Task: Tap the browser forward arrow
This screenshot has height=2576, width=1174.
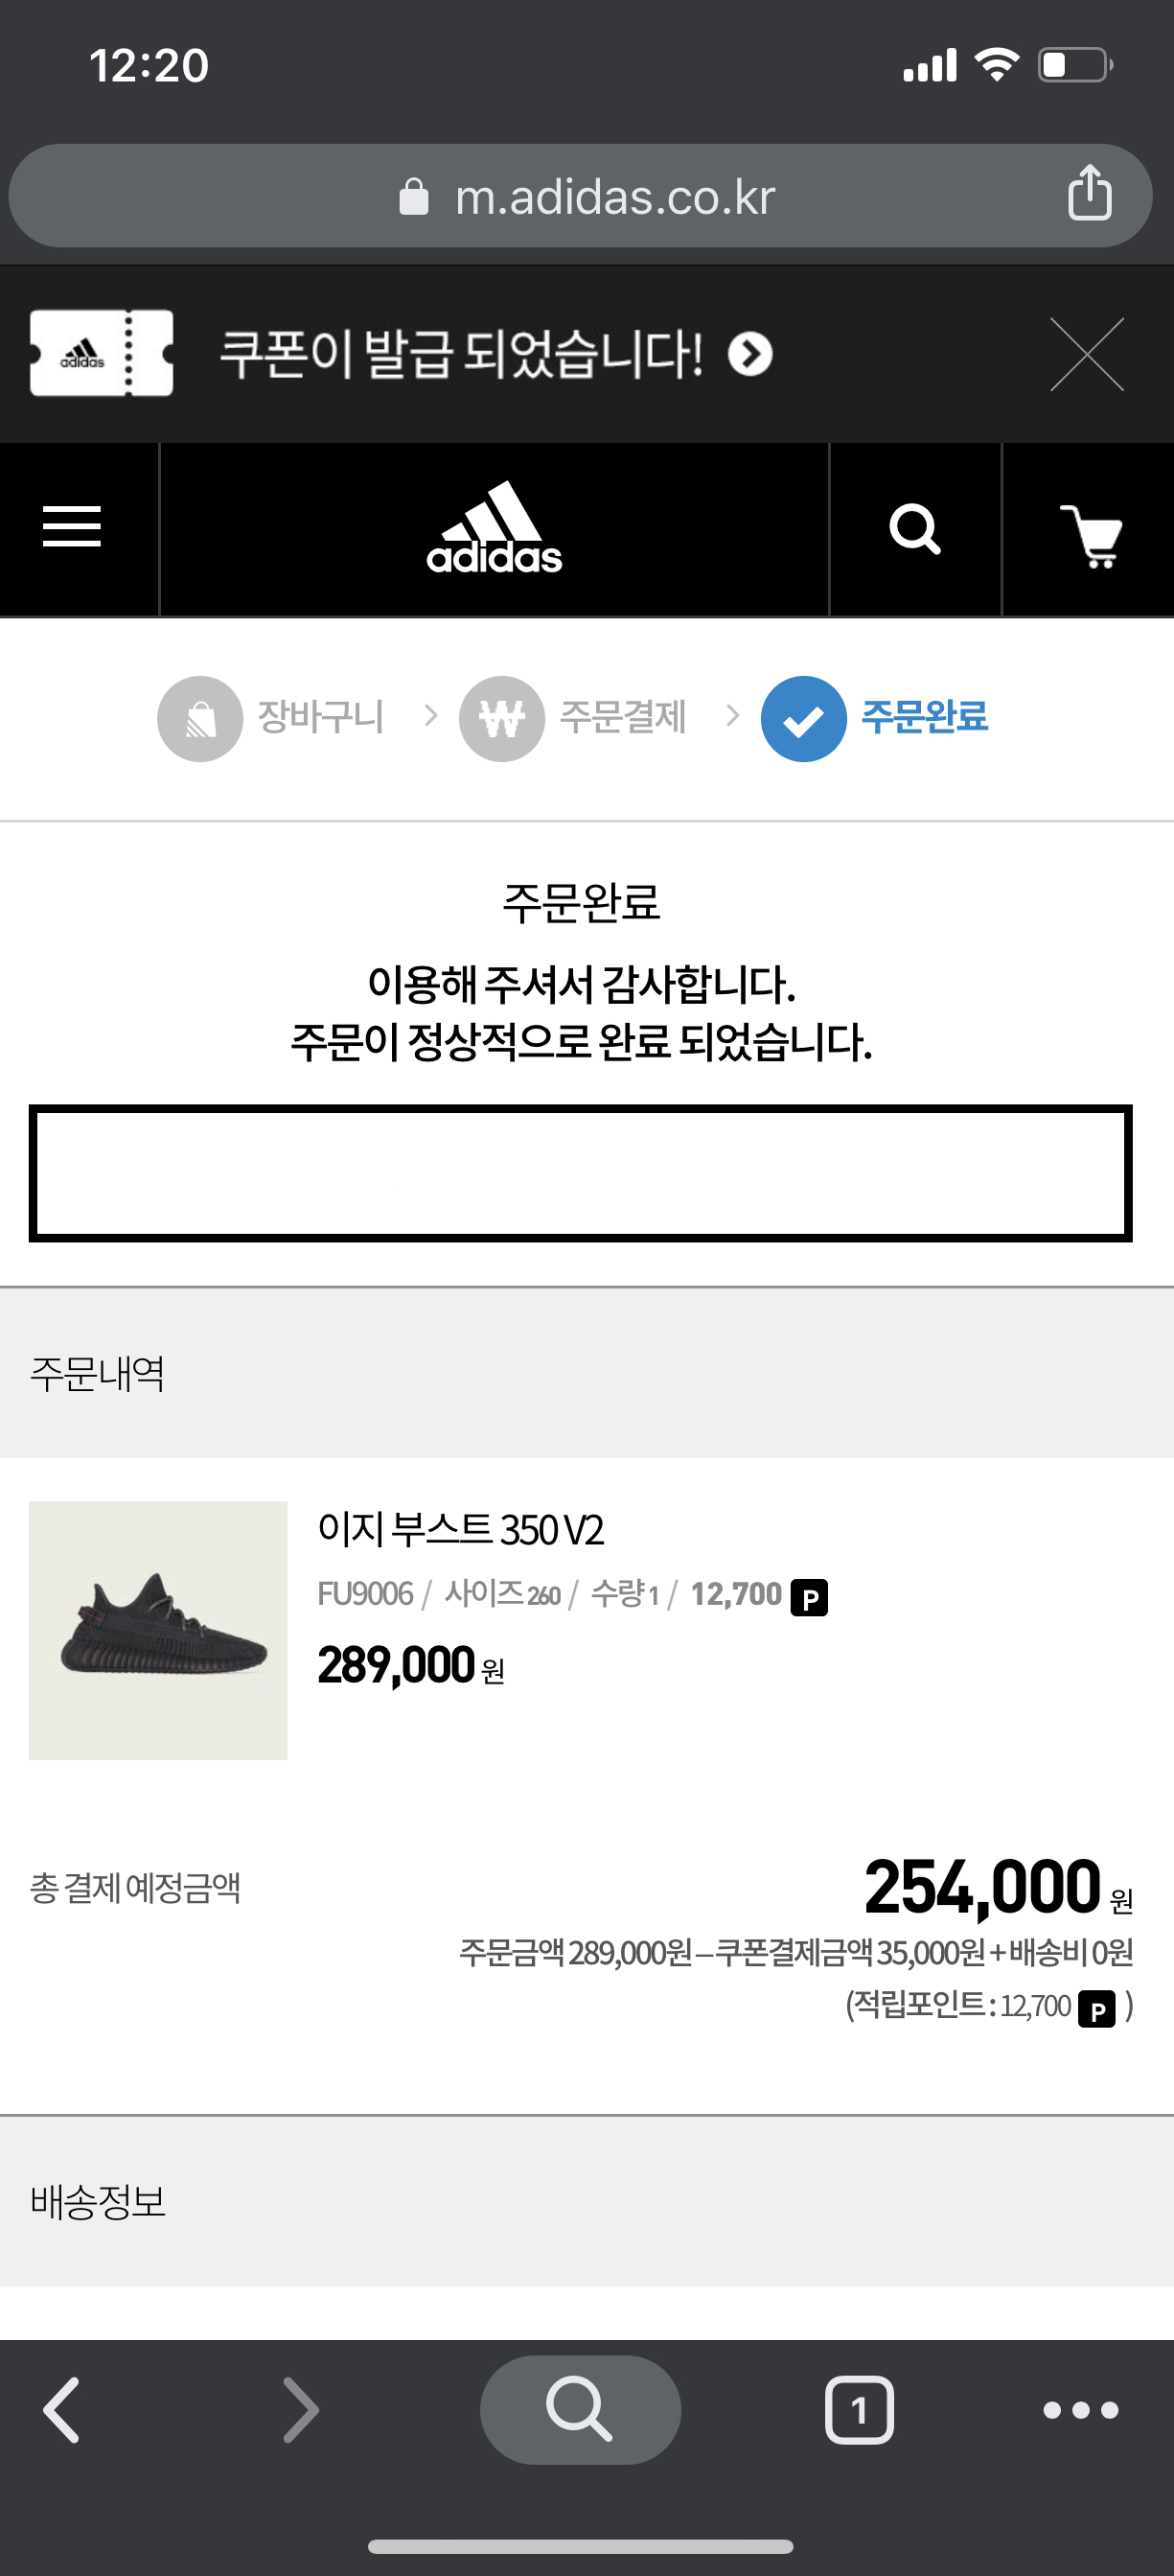Action: (x=300, y=2410)
